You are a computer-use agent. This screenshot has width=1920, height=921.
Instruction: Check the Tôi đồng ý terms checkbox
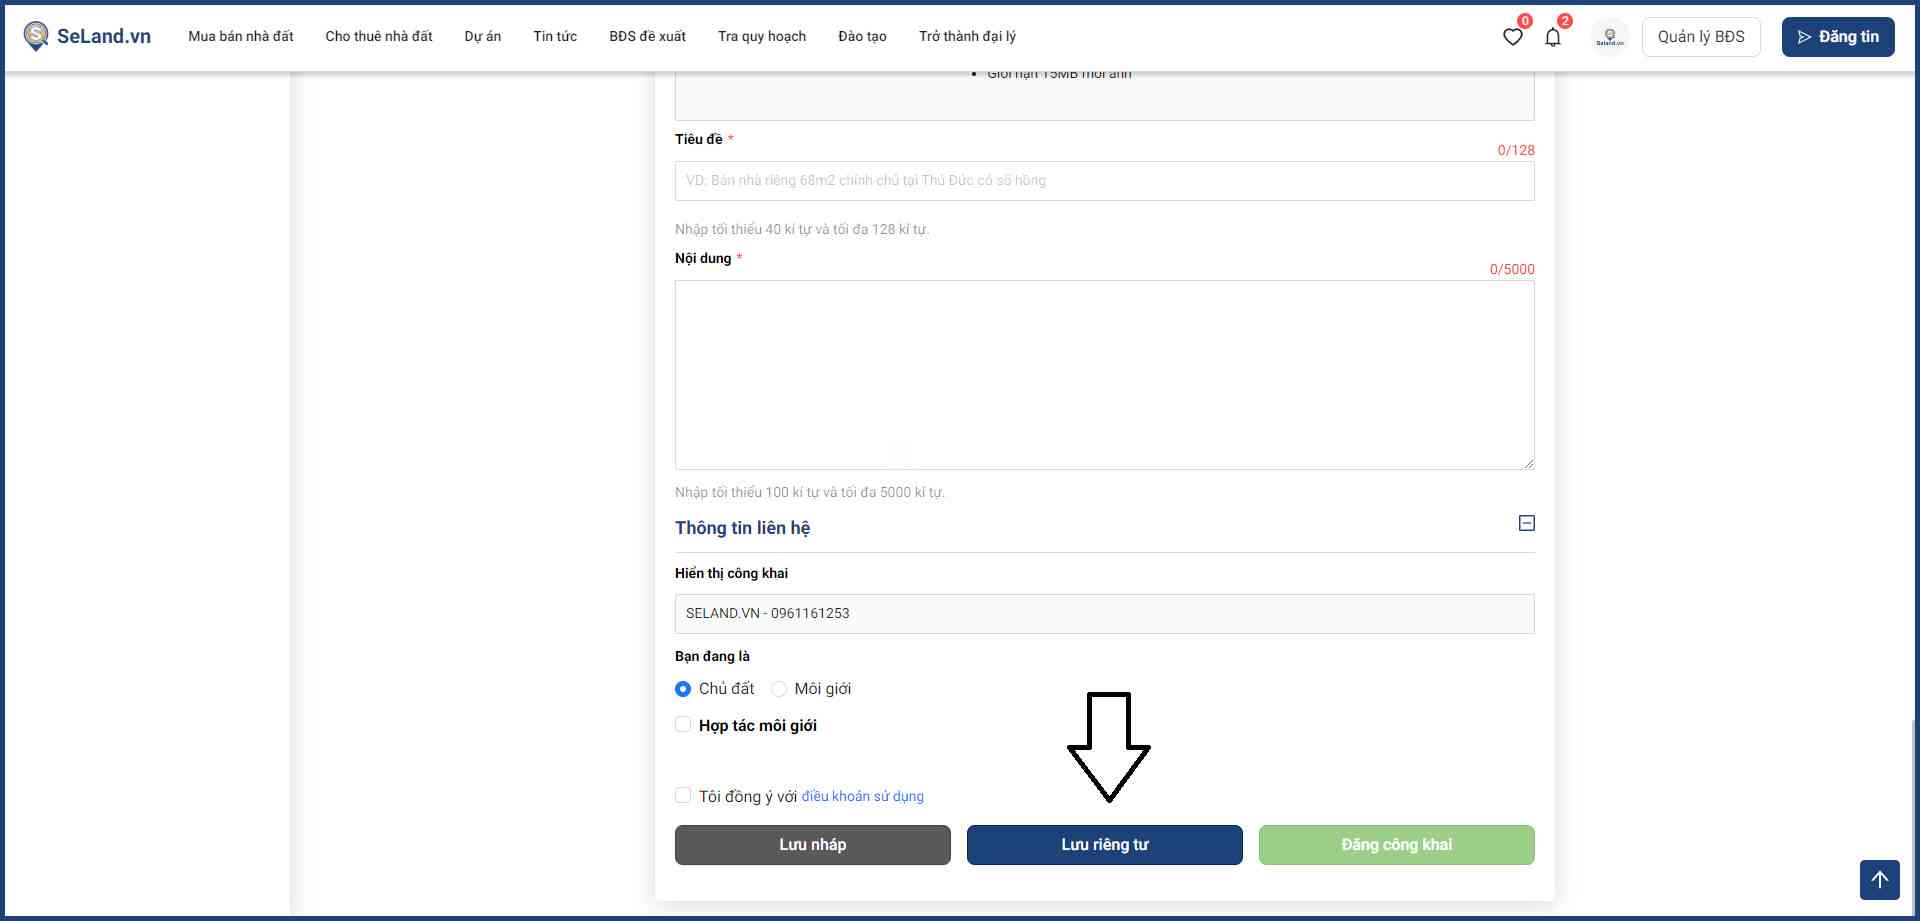[x=683, y=796]
